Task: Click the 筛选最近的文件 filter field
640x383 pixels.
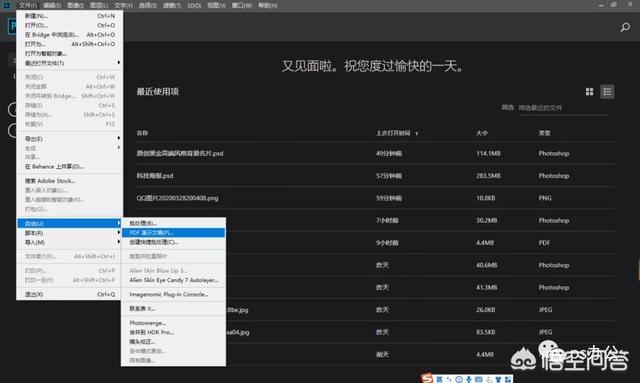Action: tap(565, 108)
